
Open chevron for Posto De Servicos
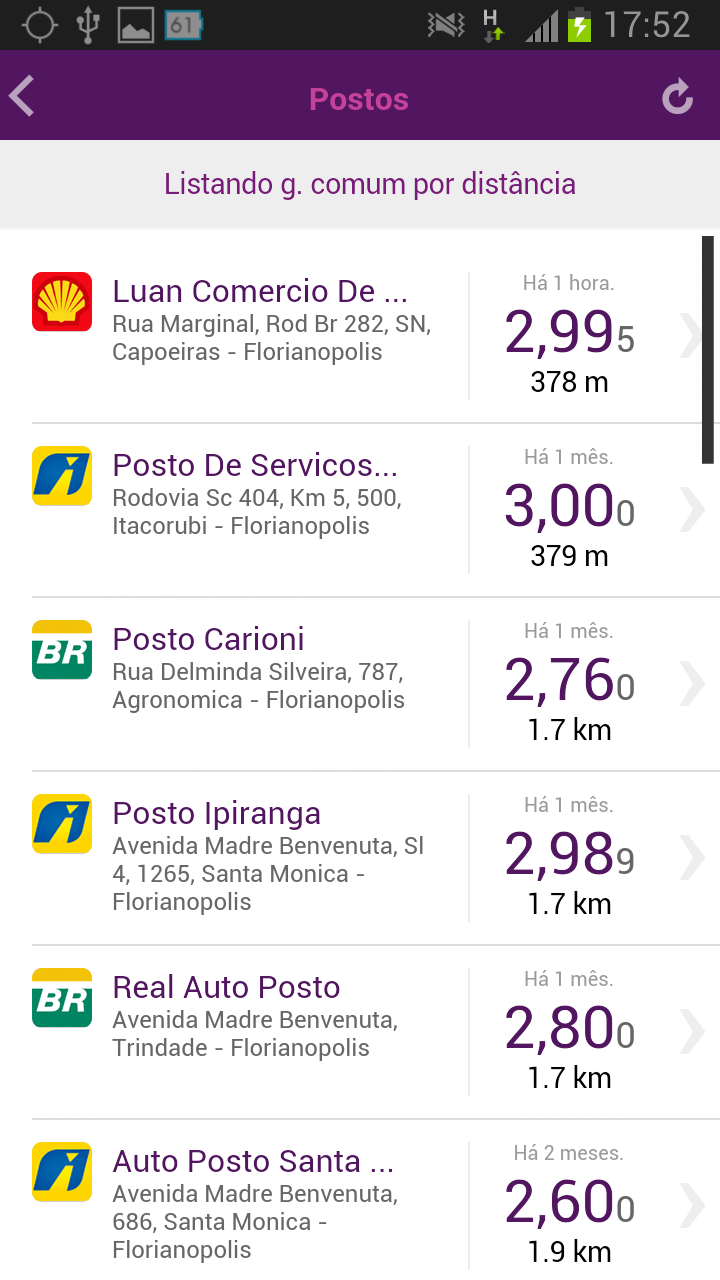point(692,510)
